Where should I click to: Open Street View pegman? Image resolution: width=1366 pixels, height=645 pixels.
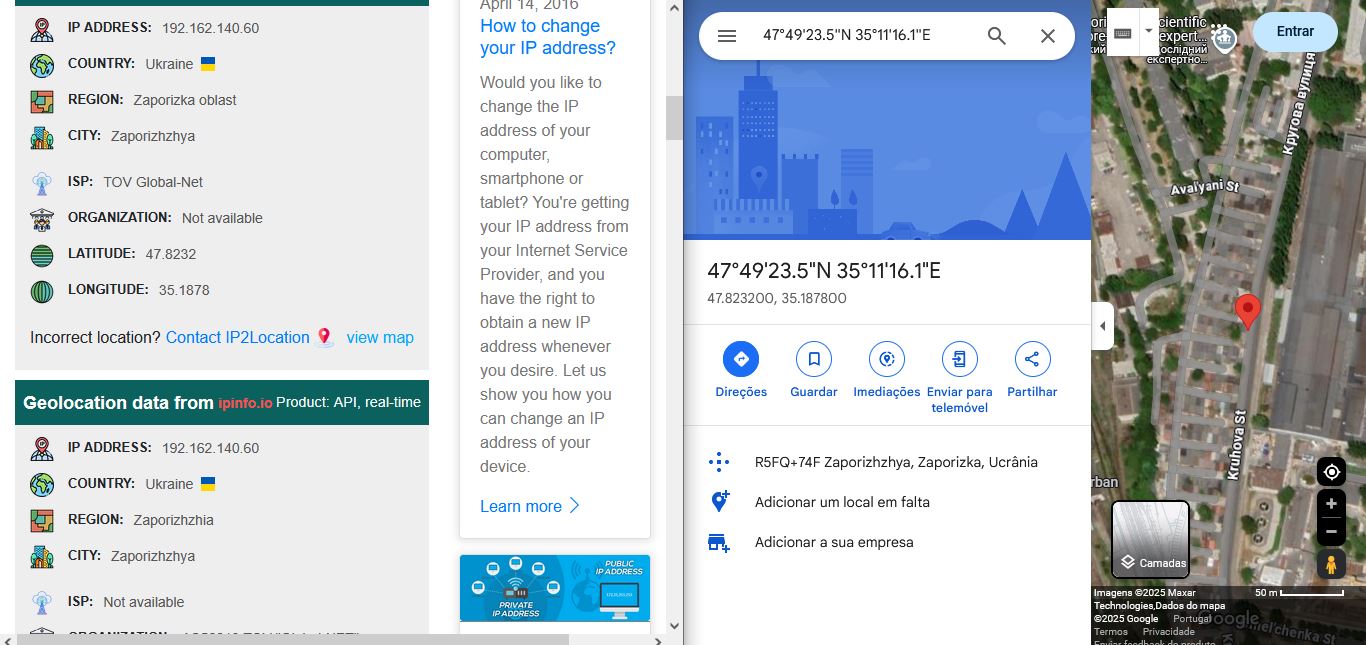(1331, 564)
